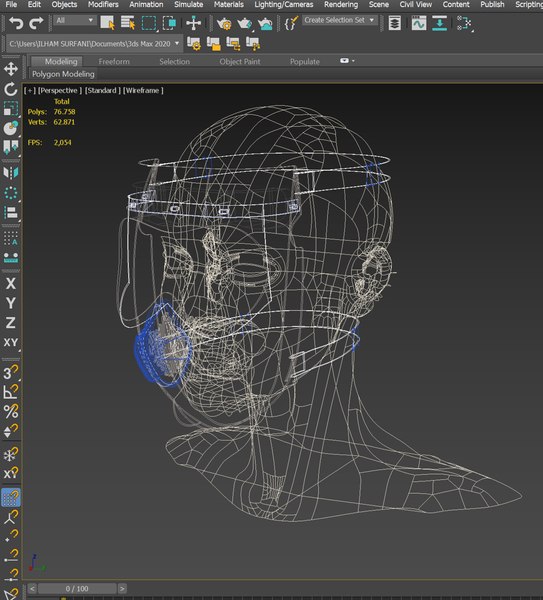Open the ribbon display options dropdown arrow
This screenshot has width=543, height=600.
pos(353,61)
